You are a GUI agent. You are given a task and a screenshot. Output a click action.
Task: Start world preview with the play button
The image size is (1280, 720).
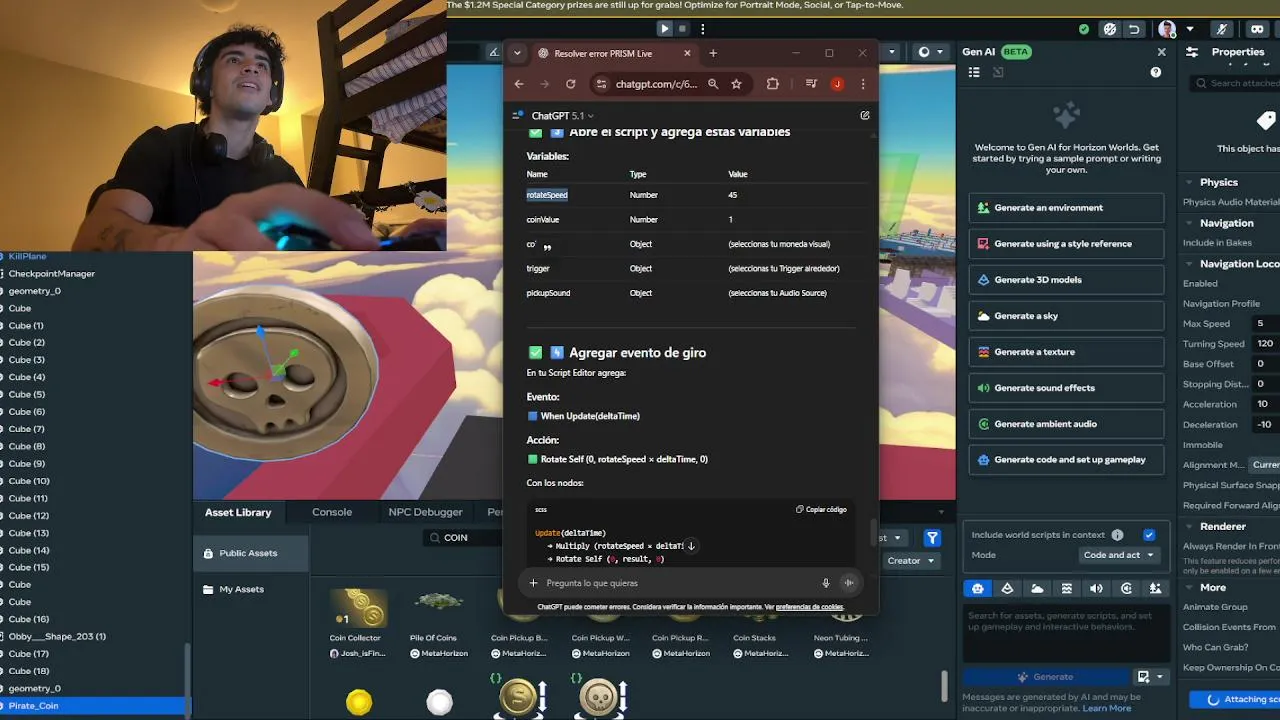coord(664,29)
